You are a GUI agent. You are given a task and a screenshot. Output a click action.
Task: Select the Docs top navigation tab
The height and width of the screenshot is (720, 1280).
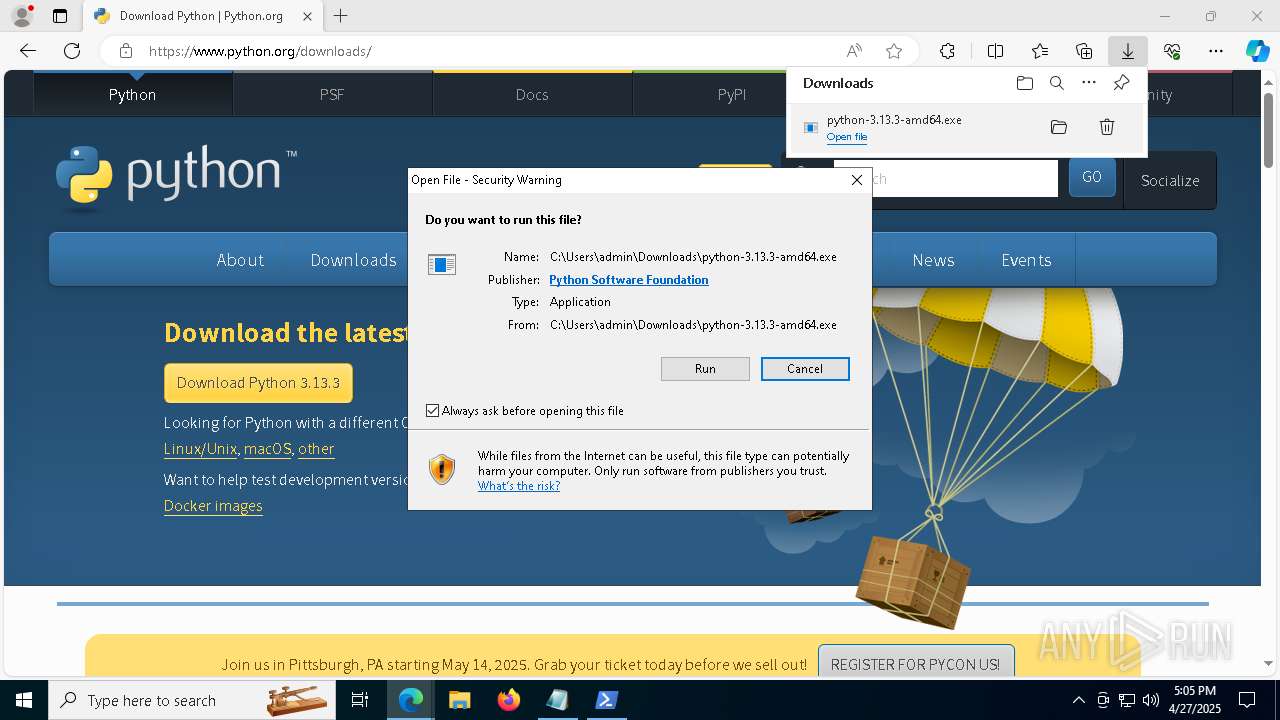click(532, 95)
